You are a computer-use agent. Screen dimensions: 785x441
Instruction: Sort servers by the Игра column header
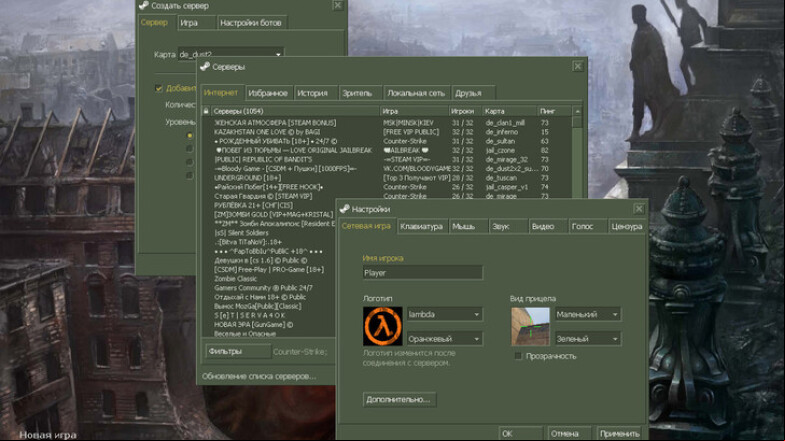tap(414, 111)
